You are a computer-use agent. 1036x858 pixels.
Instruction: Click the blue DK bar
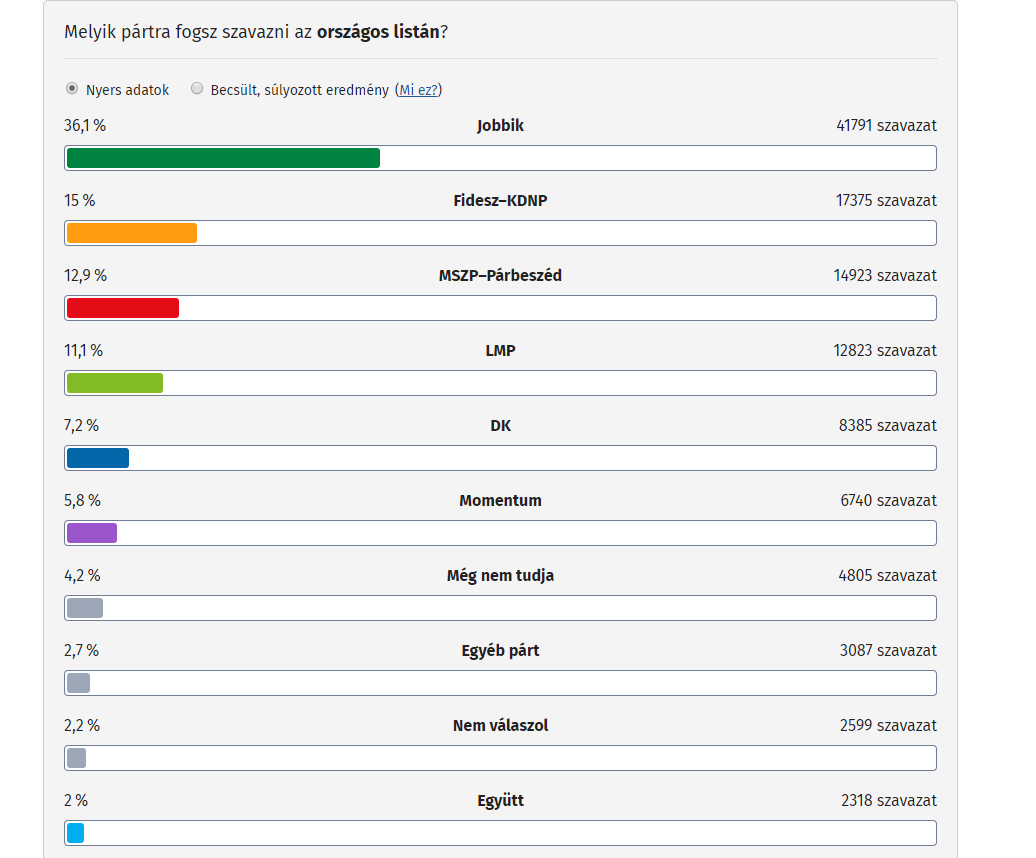click(x=98, y=458)
